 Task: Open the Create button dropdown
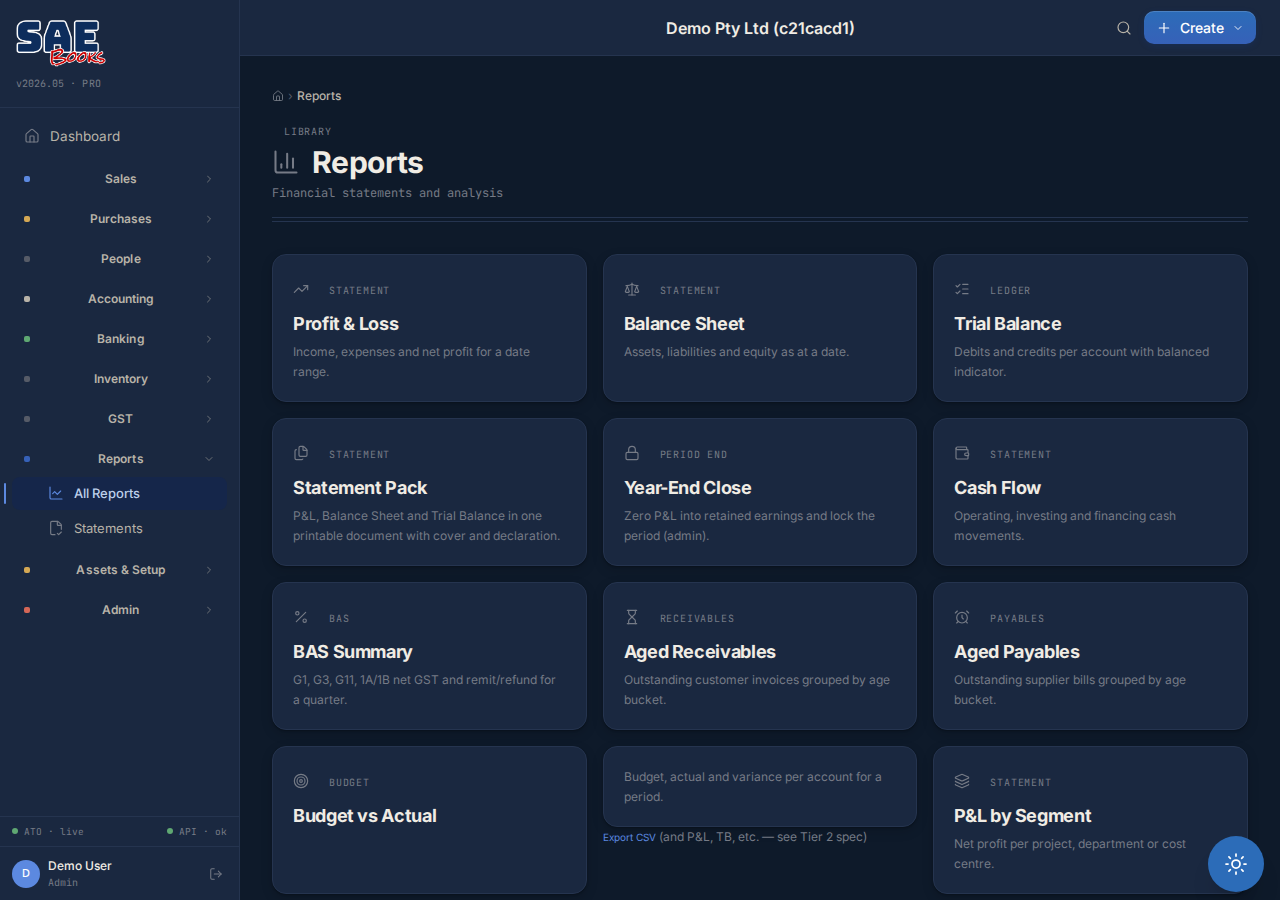click(x=1200, y=28)
